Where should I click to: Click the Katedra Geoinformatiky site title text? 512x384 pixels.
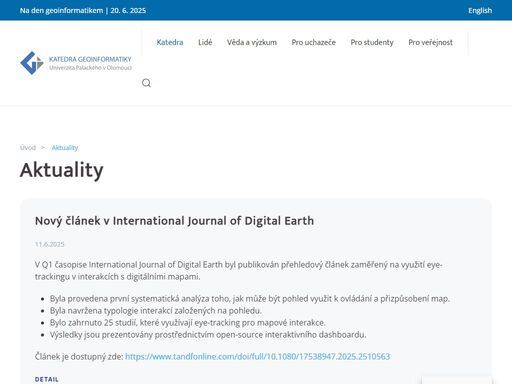[90, 59]
